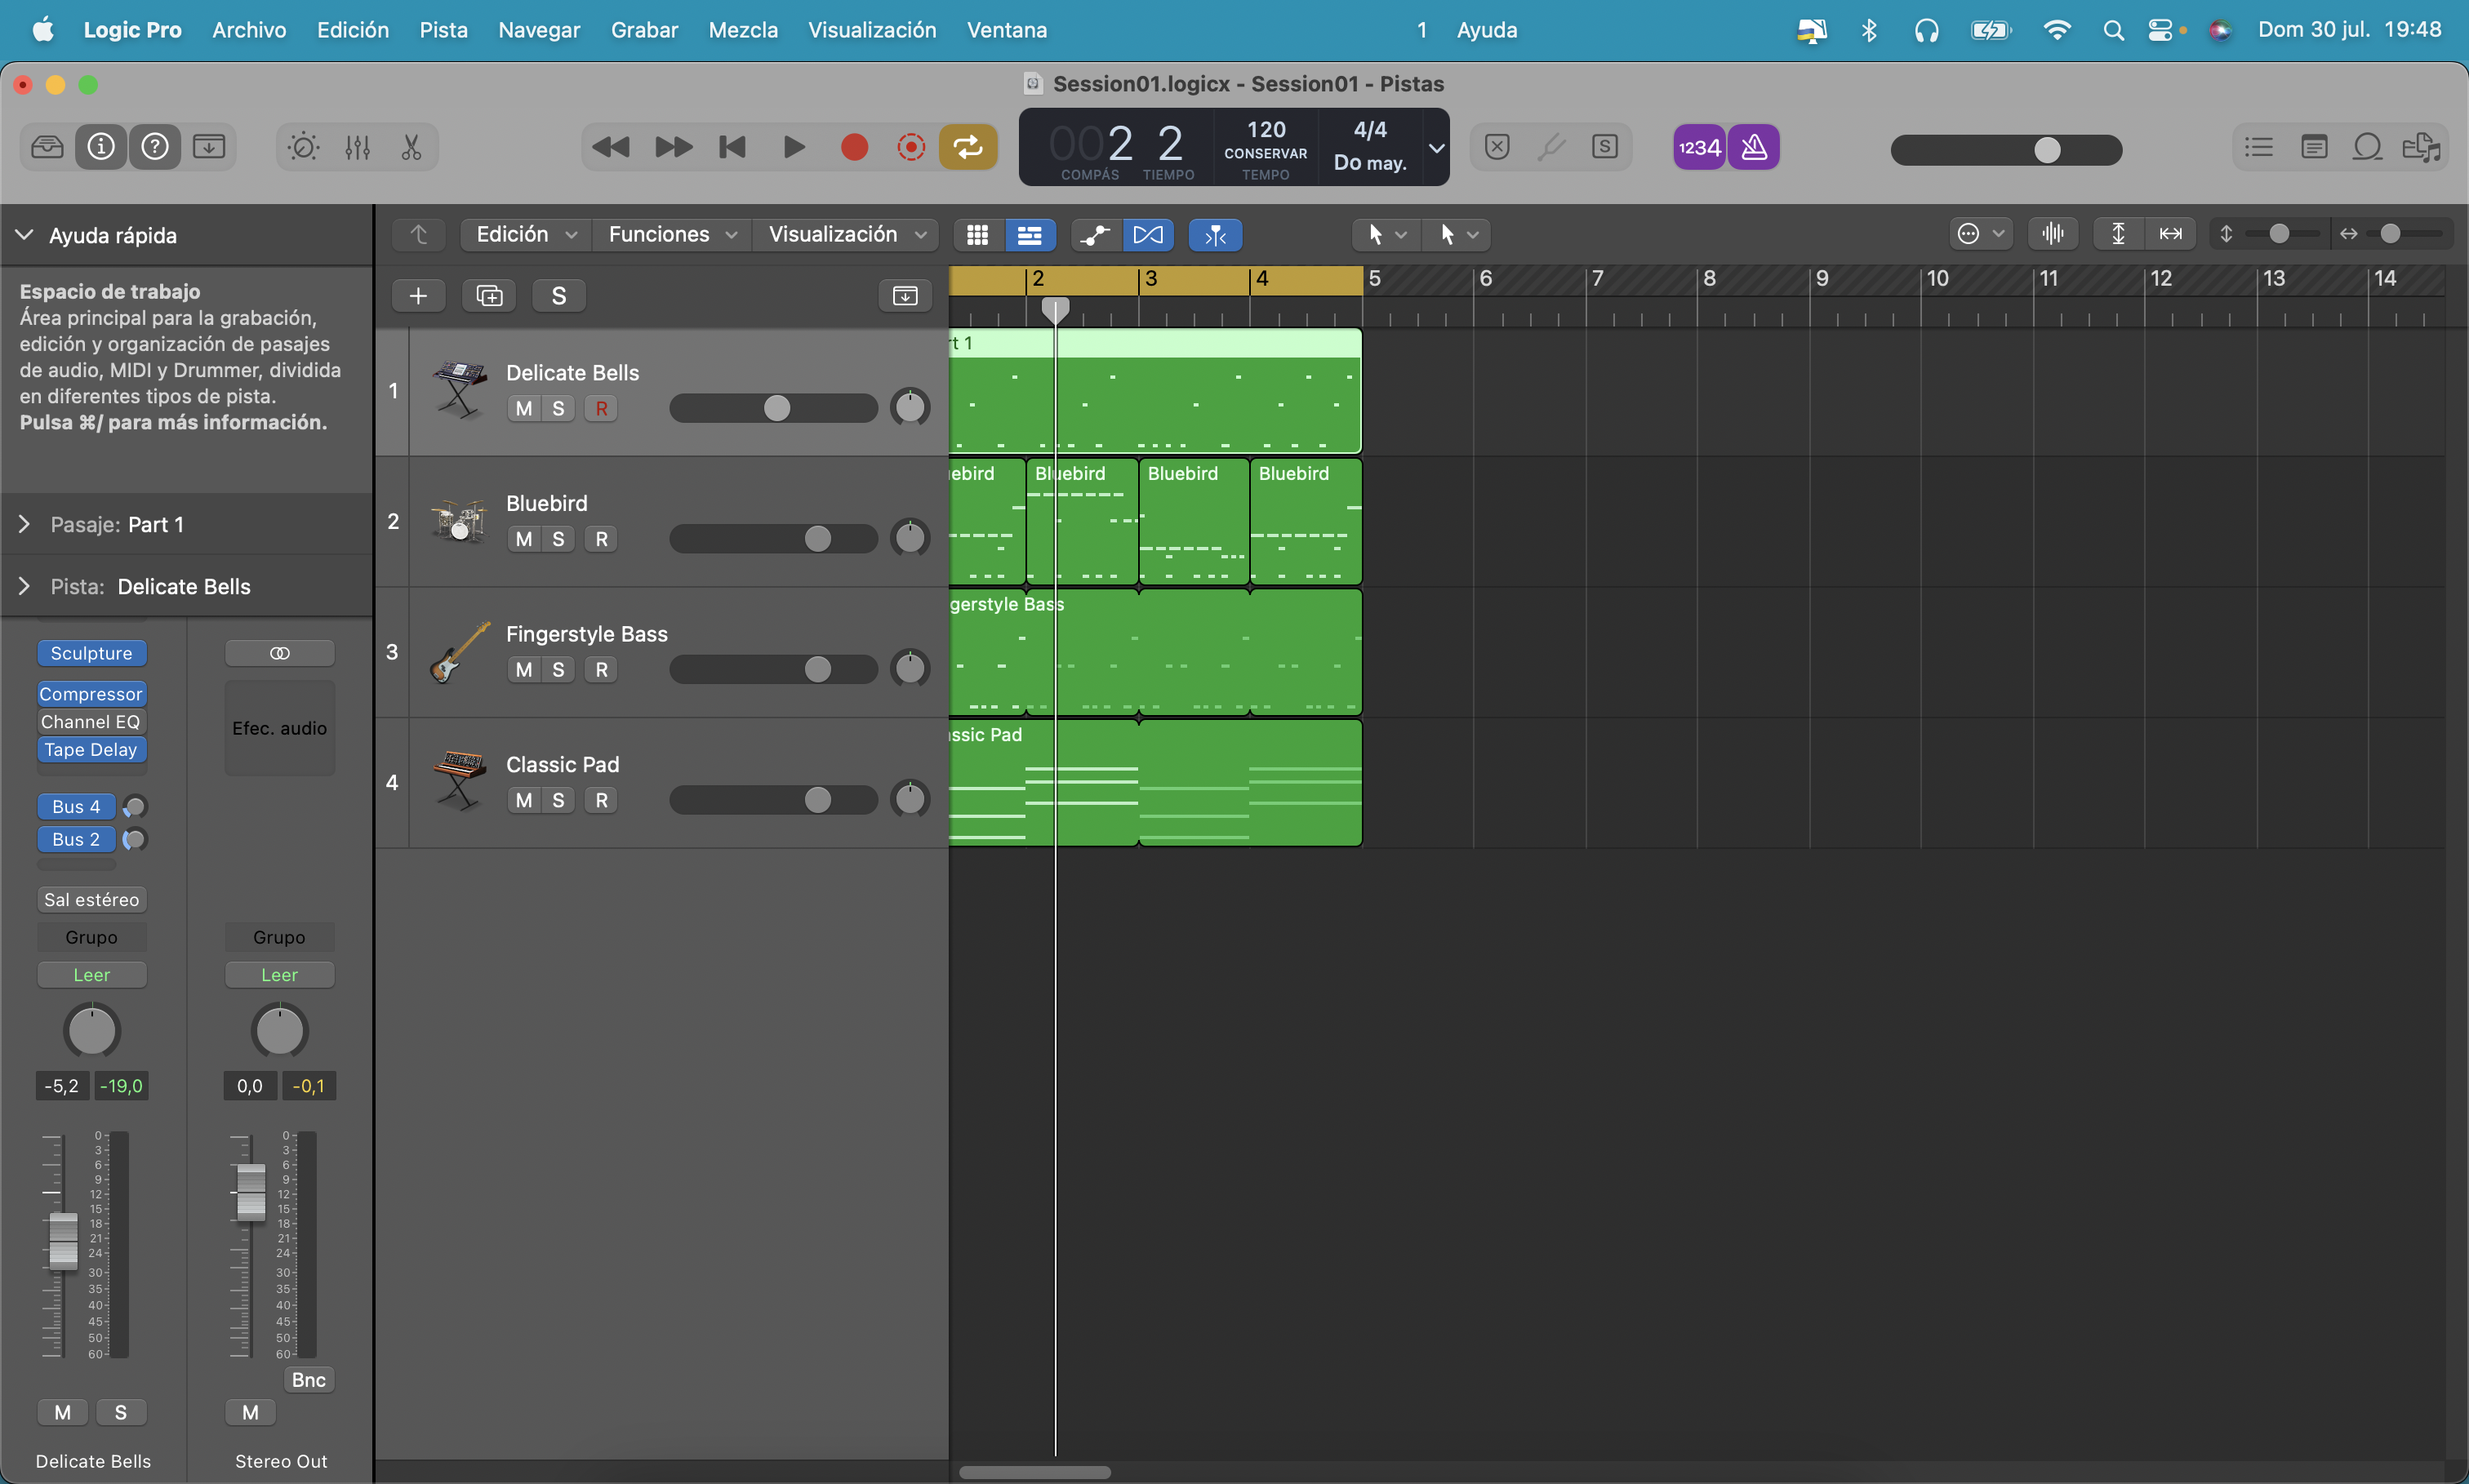Add a new track with plus button
2469x1484 pixels.
pyautogui.click(x=418, y=296)
